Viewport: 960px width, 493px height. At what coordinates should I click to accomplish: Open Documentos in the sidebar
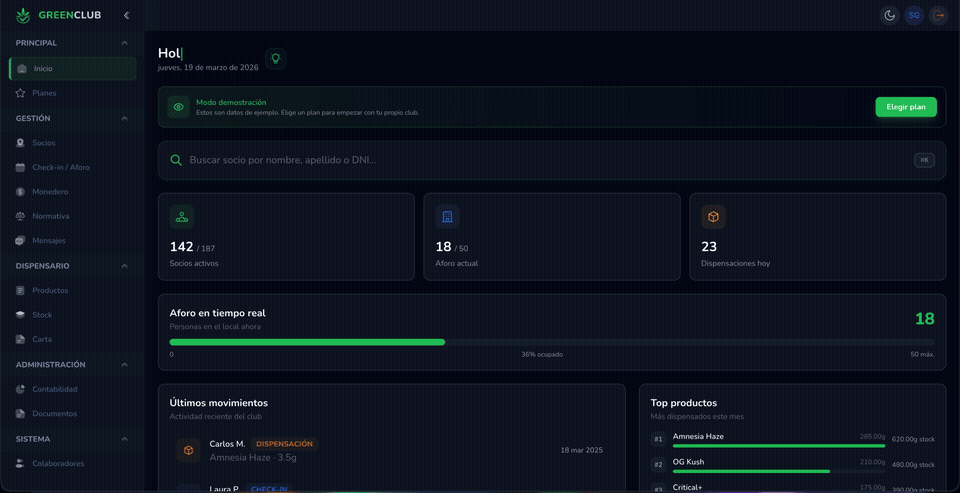73,413
